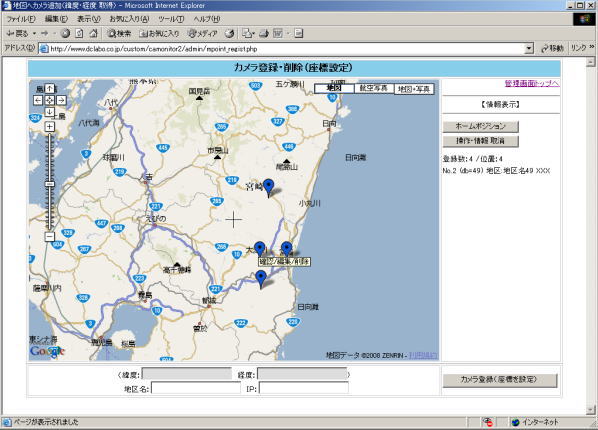Image resolution: width=598 pixels, height=430 pixels.
Task: Click the Home page icon
Action: pyautogui.click(x=93, y=34)
